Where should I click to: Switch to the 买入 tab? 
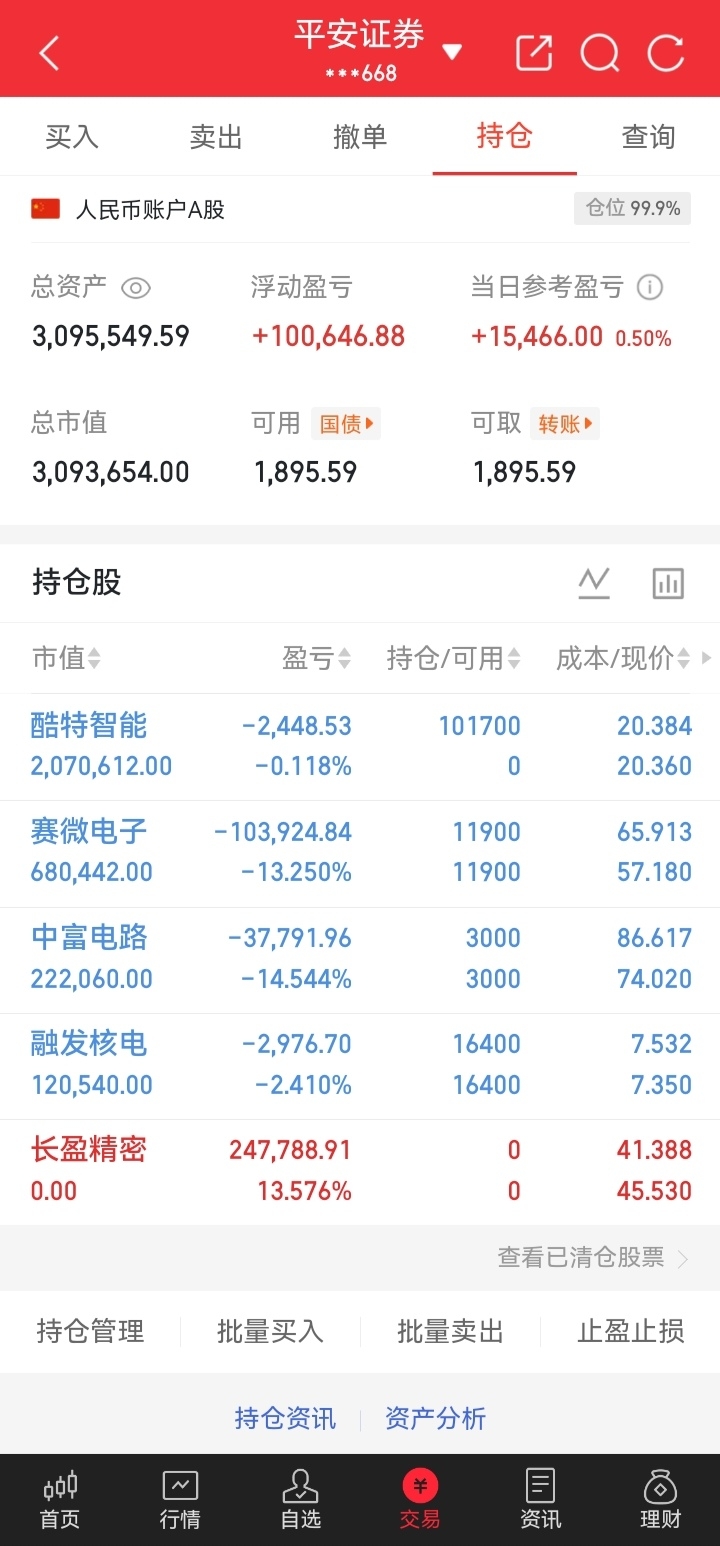tap(72, 137)
